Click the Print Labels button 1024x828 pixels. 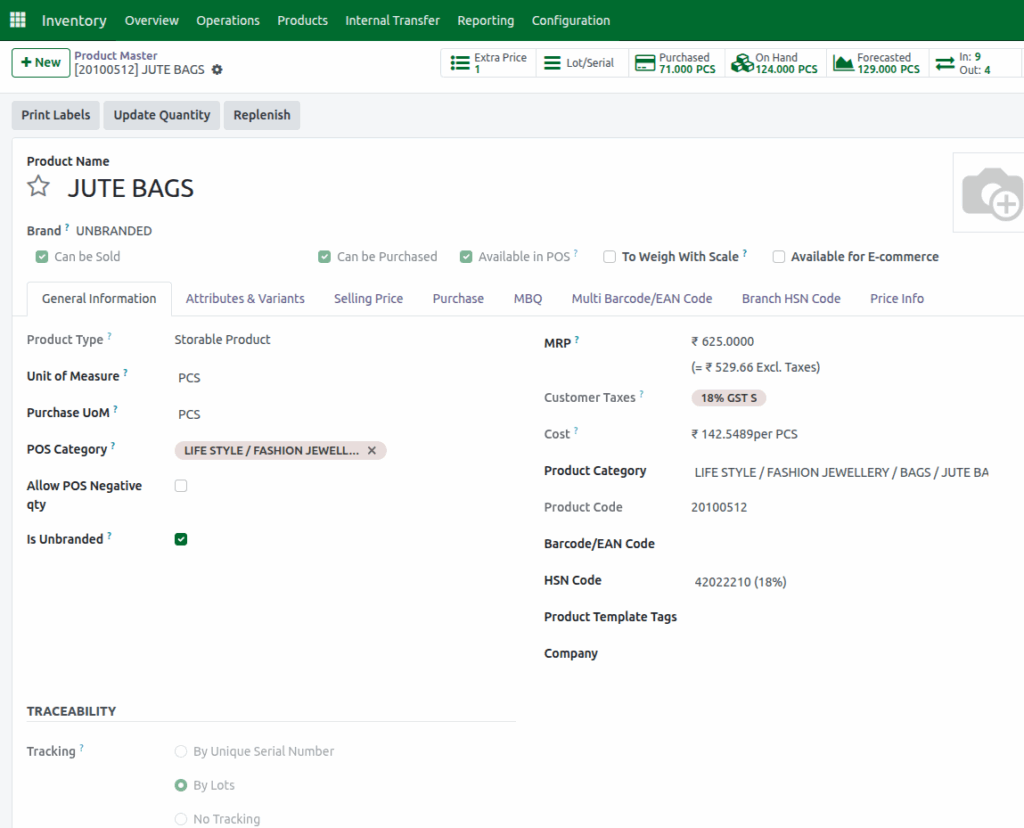tap(55, 115)
